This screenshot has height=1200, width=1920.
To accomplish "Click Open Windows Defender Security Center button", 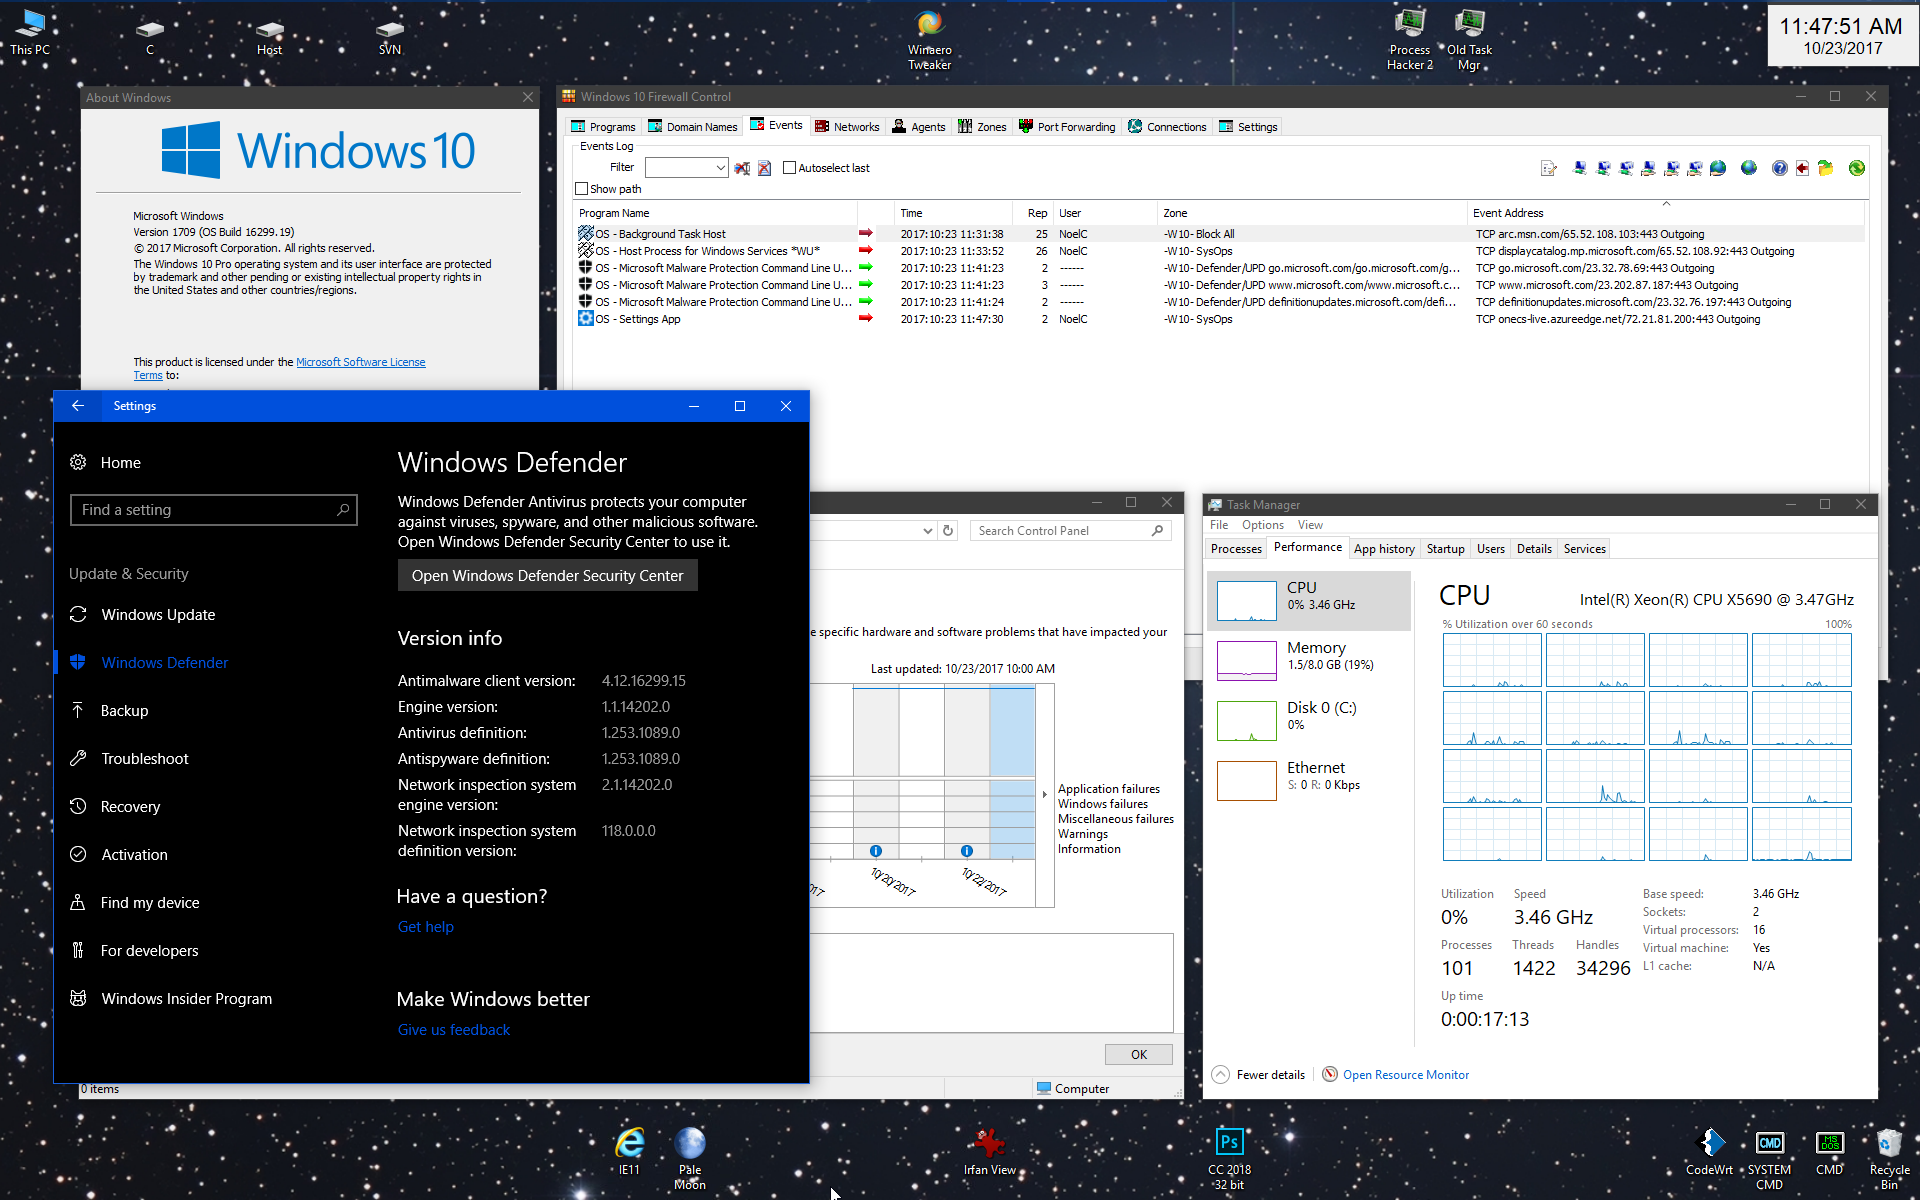I will pos(547,576).
